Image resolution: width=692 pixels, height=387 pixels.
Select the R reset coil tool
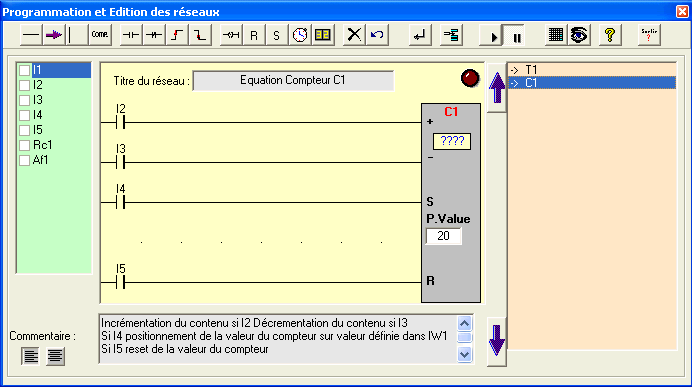click(x=254, y=35)
